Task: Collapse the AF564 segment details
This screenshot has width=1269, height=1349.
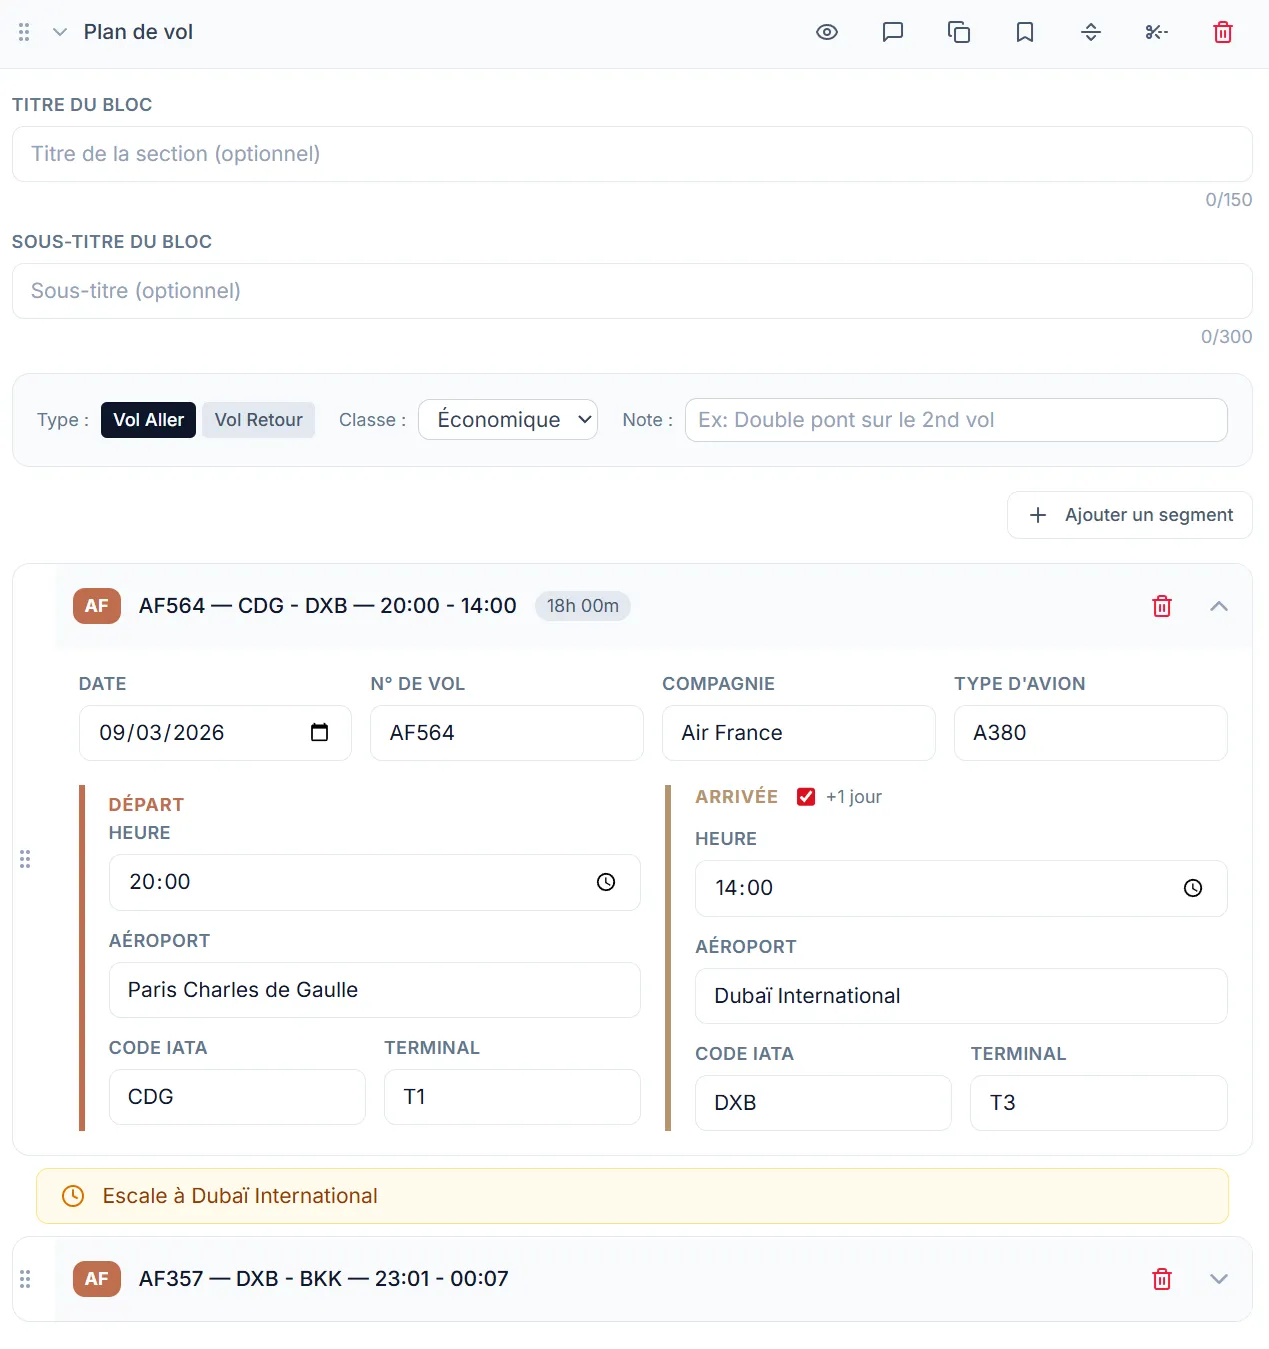Action: (x=1219, y=606)
